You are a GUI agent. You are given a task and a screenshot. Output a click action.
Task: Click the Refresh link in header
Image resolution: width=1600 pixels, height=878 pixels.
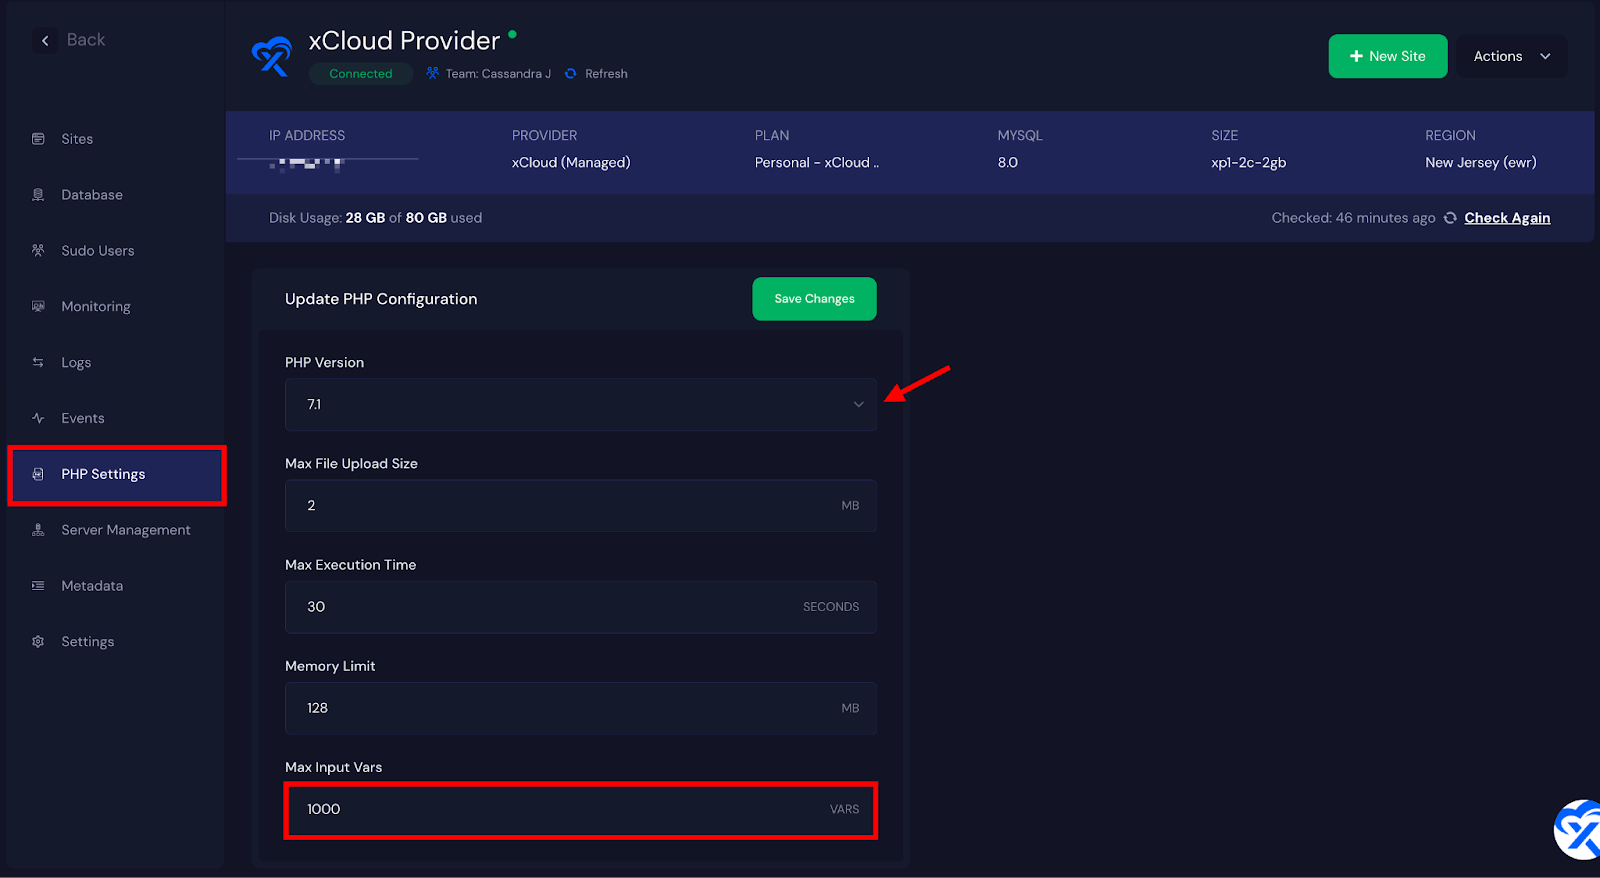pyautogui.click(x=606, y=74)
